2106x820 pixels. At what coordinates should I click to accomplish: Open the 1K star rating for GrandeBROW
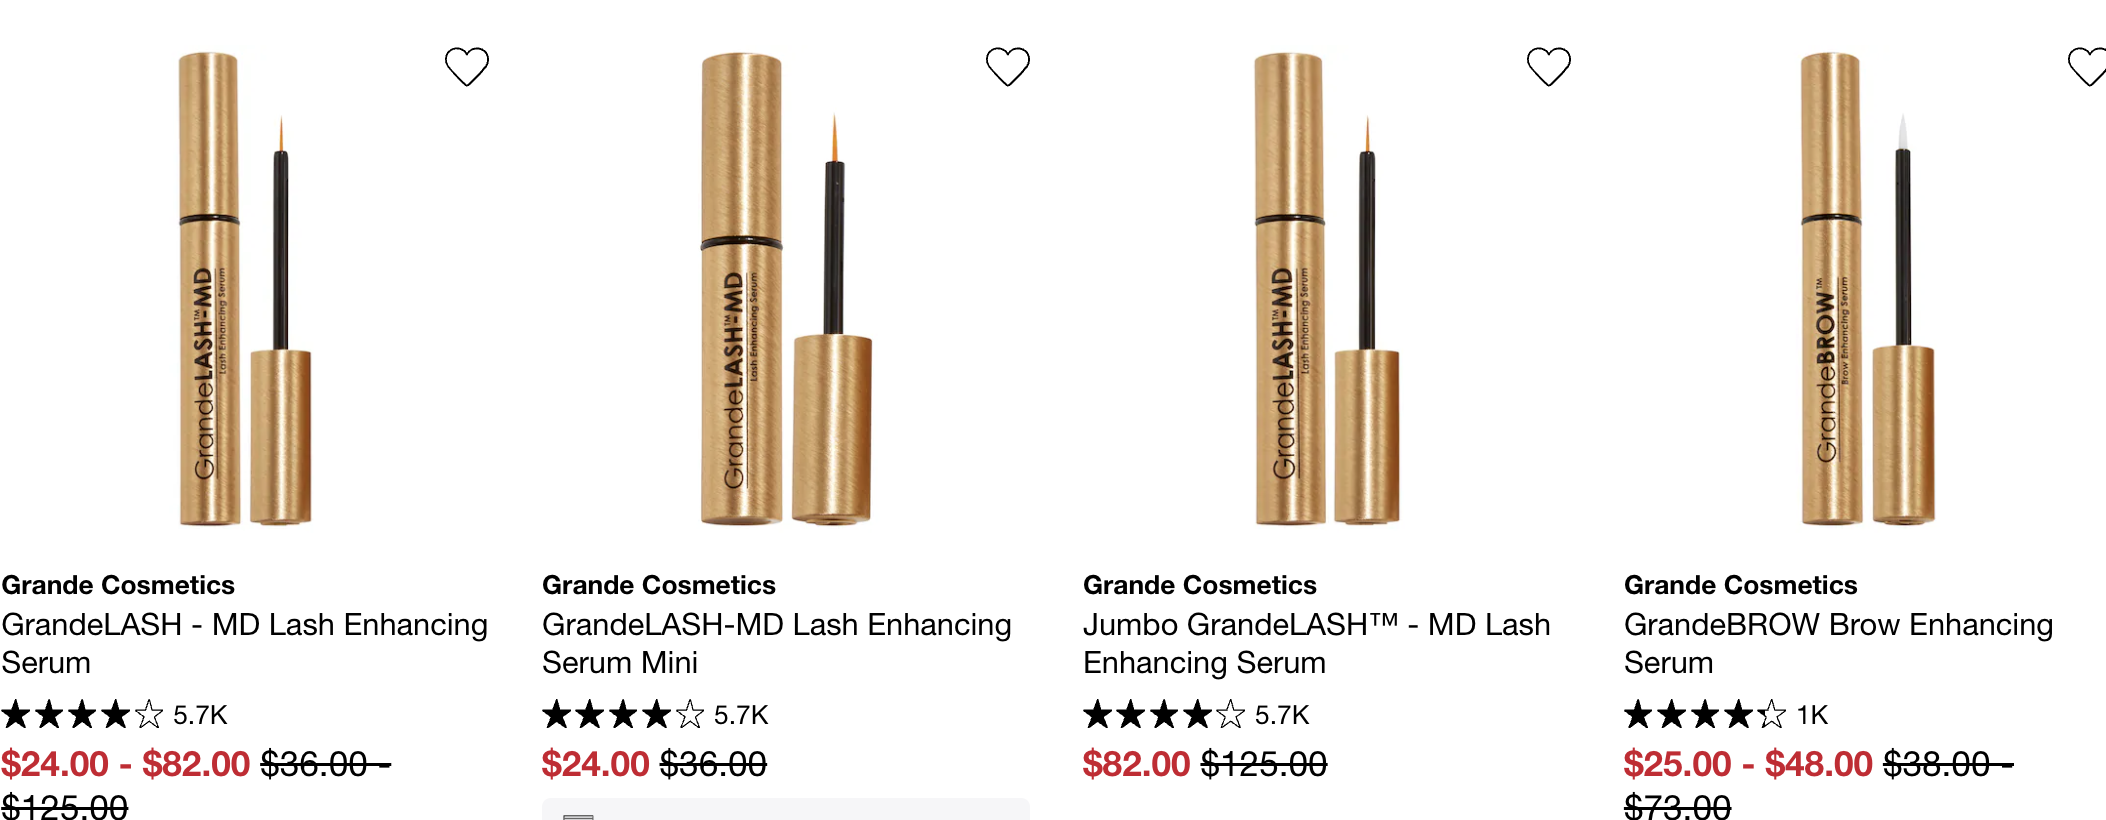tap(1726, 715)
